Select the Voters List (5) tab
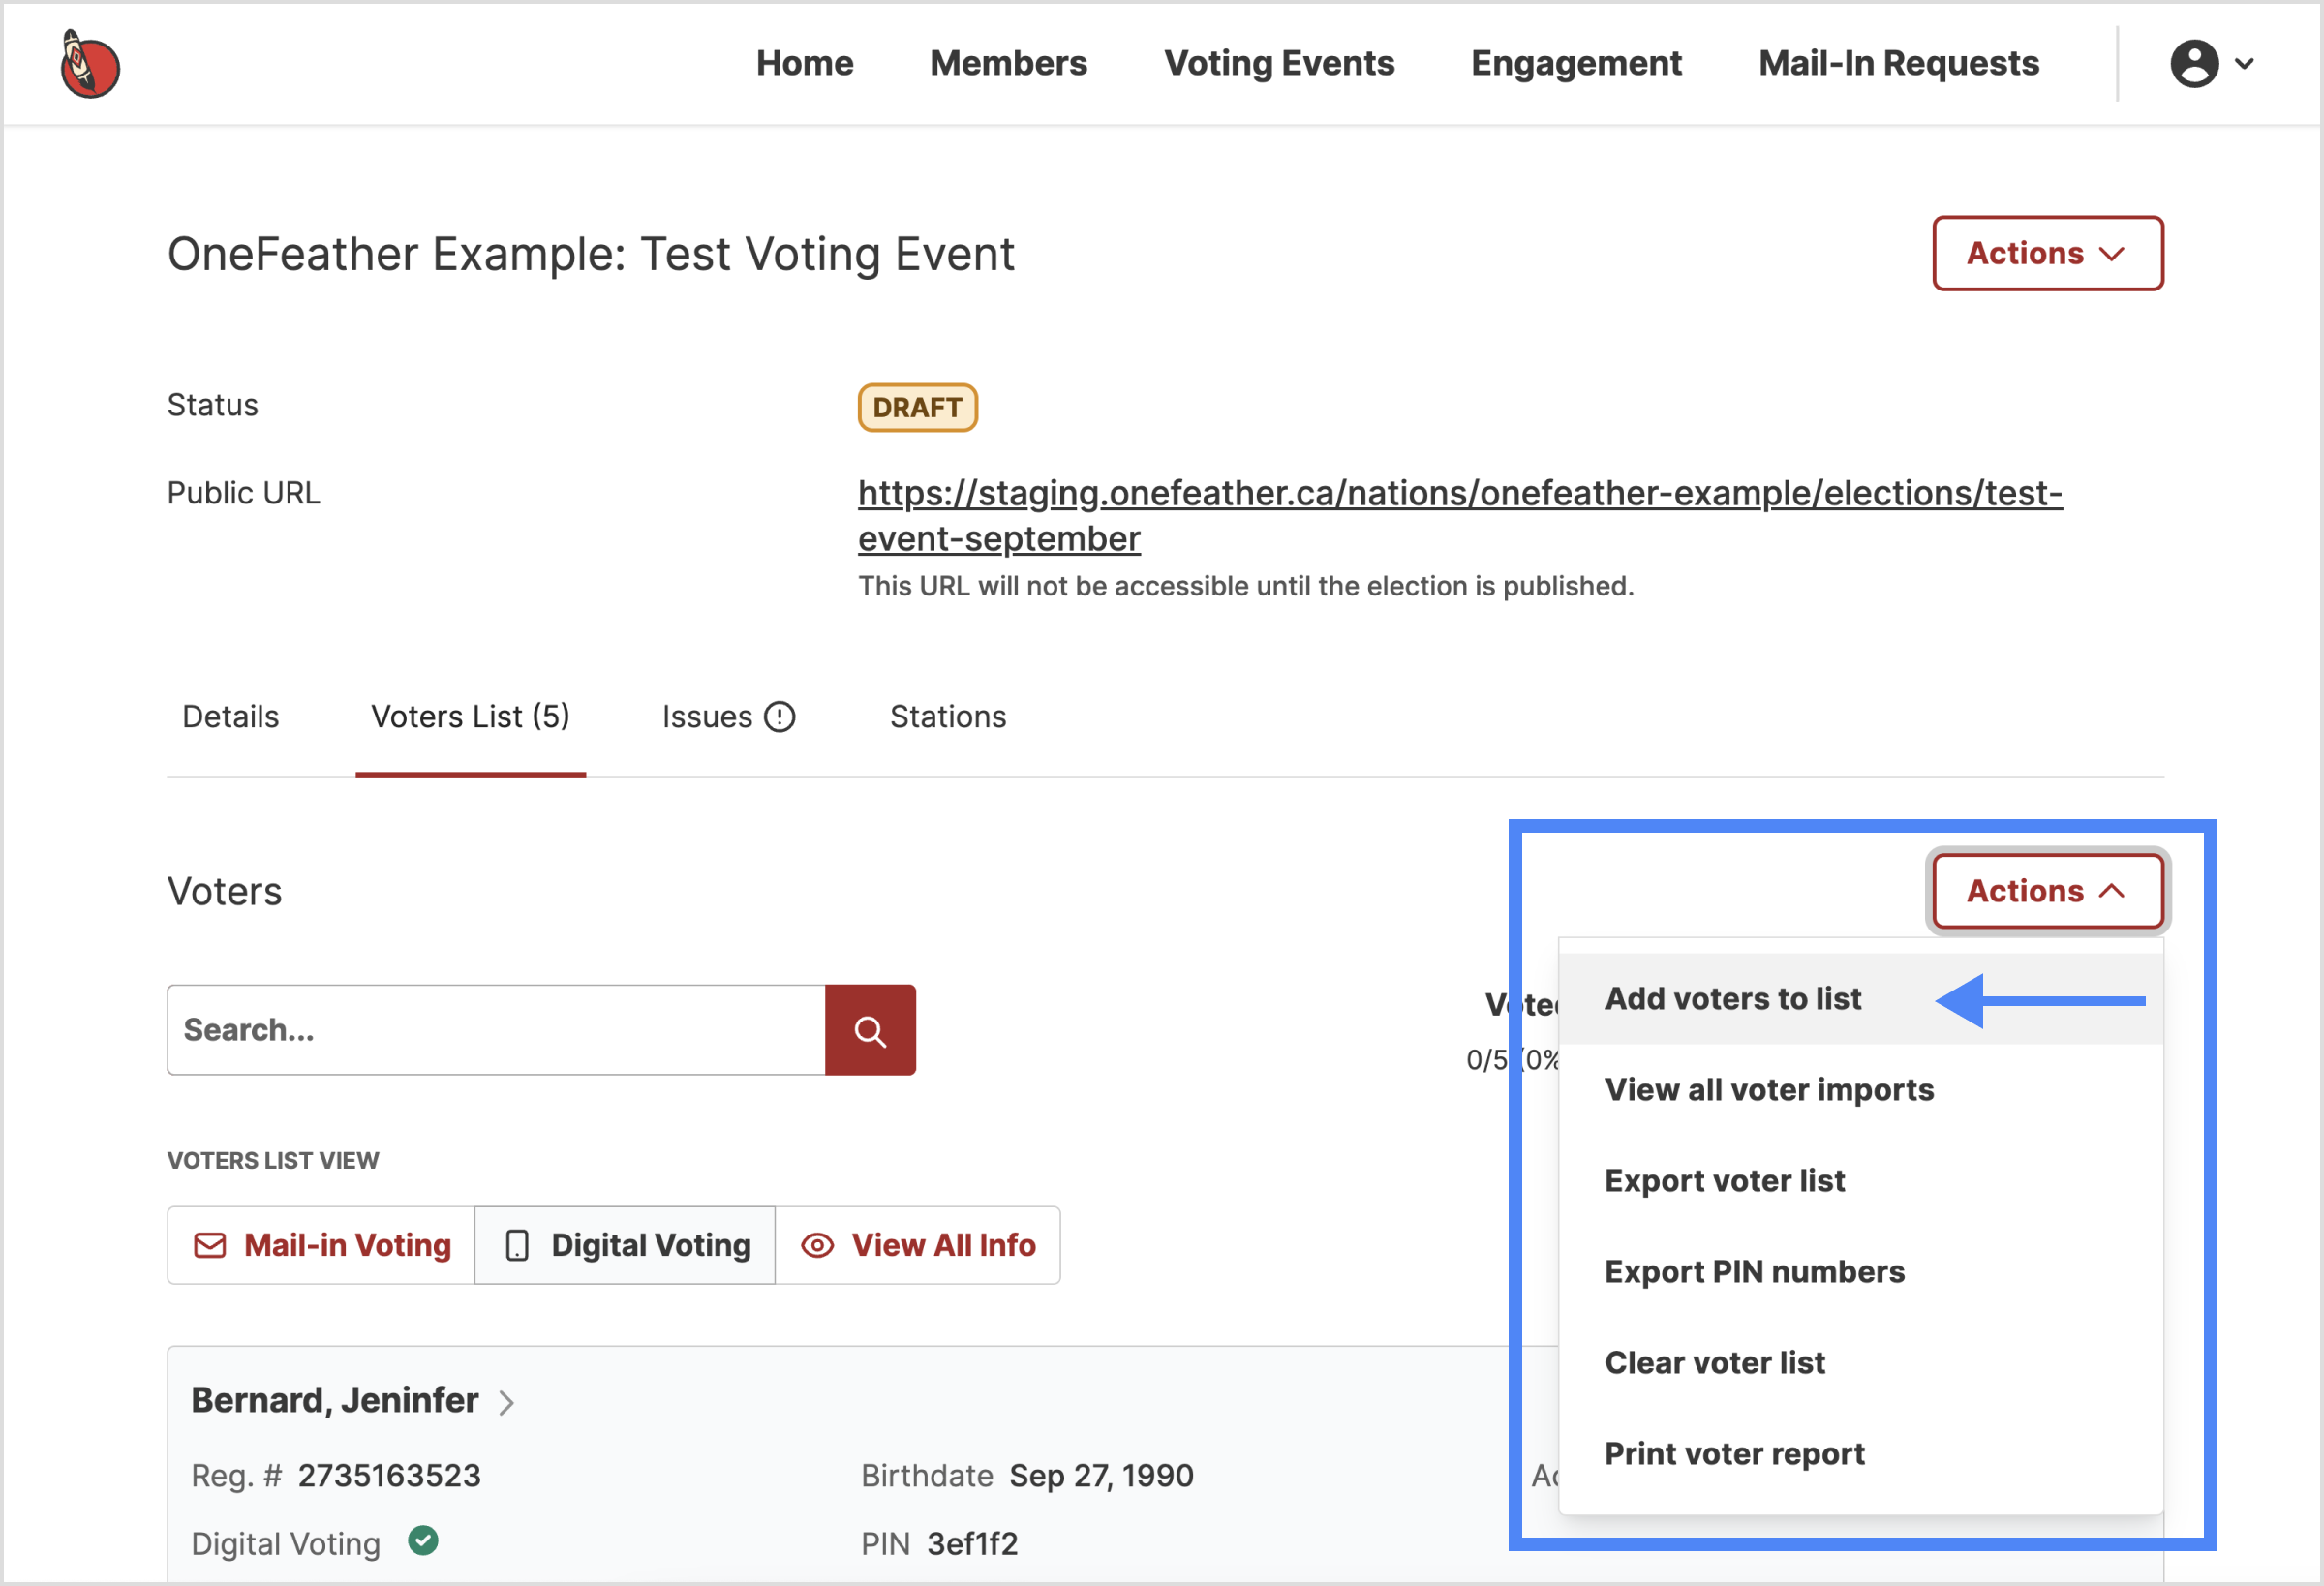The height and width of the screenshot is (1586, 2324). (470, 717)
